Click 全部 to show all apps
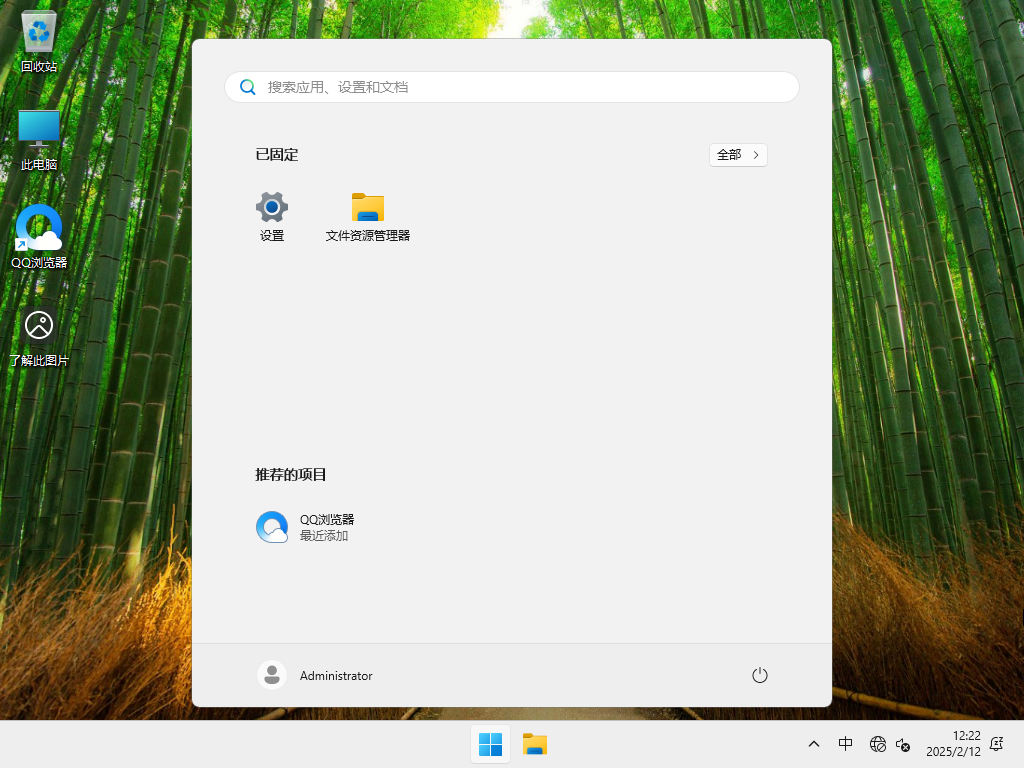This screenshot has height=768, width=1024. pos(732,155)
